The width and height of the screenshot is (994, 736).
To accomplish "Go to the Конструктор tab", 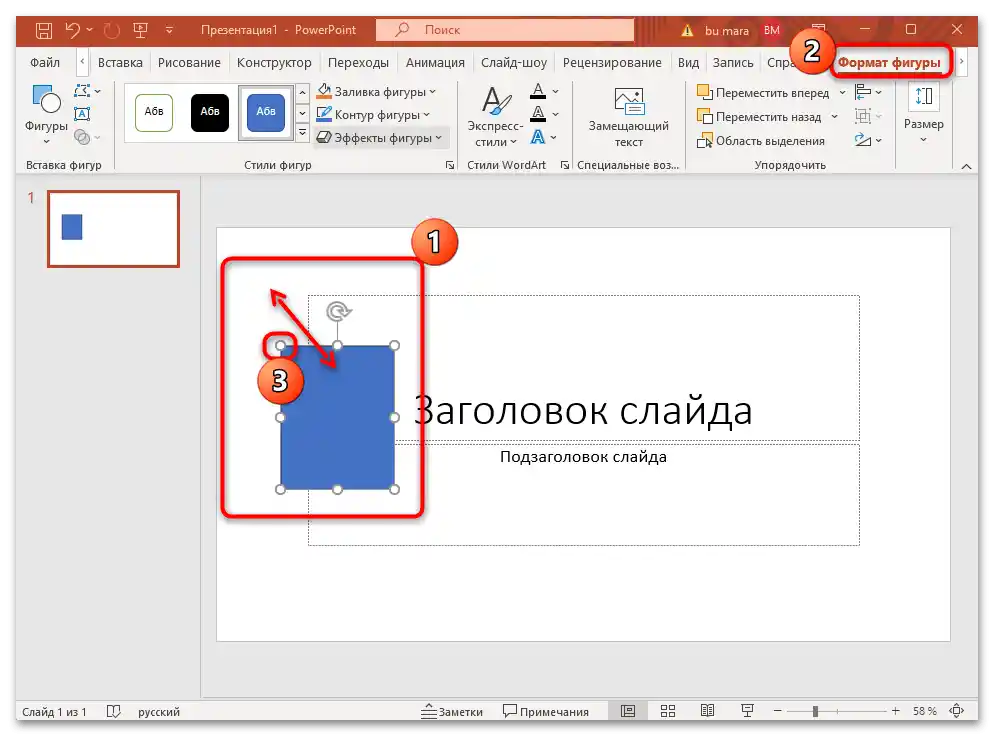I will (x=274, y=63).
